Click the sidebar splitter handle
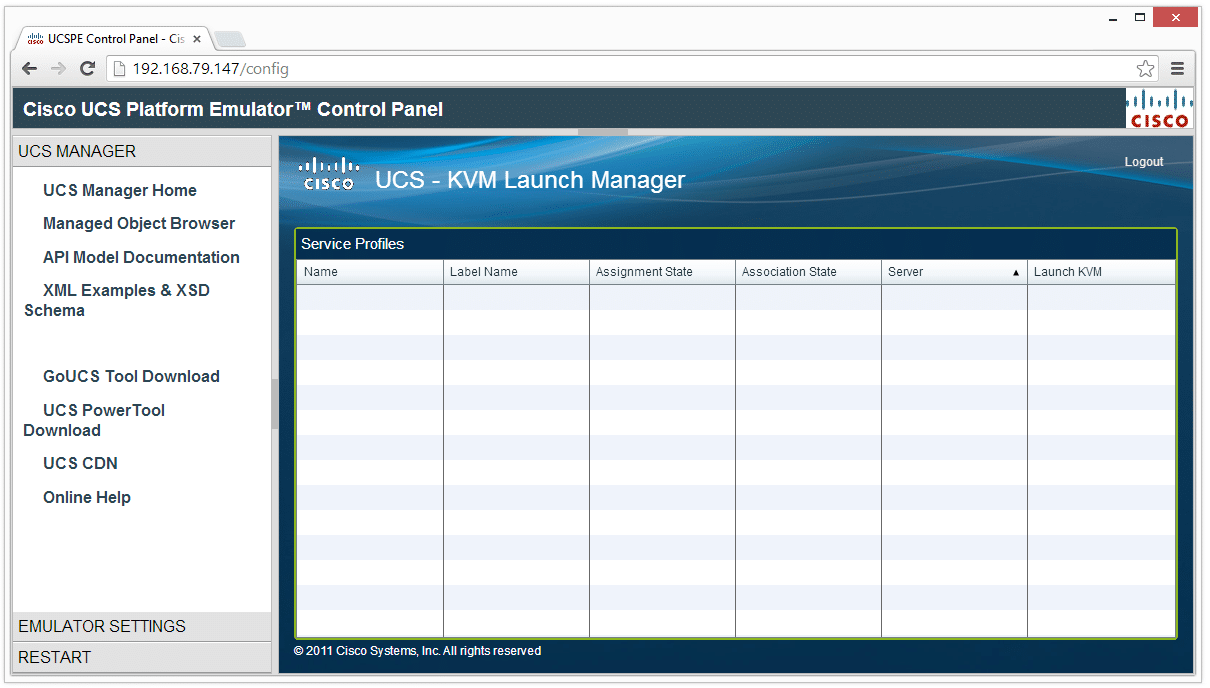This screenshot has width=1210, height=688. [275, 404]
